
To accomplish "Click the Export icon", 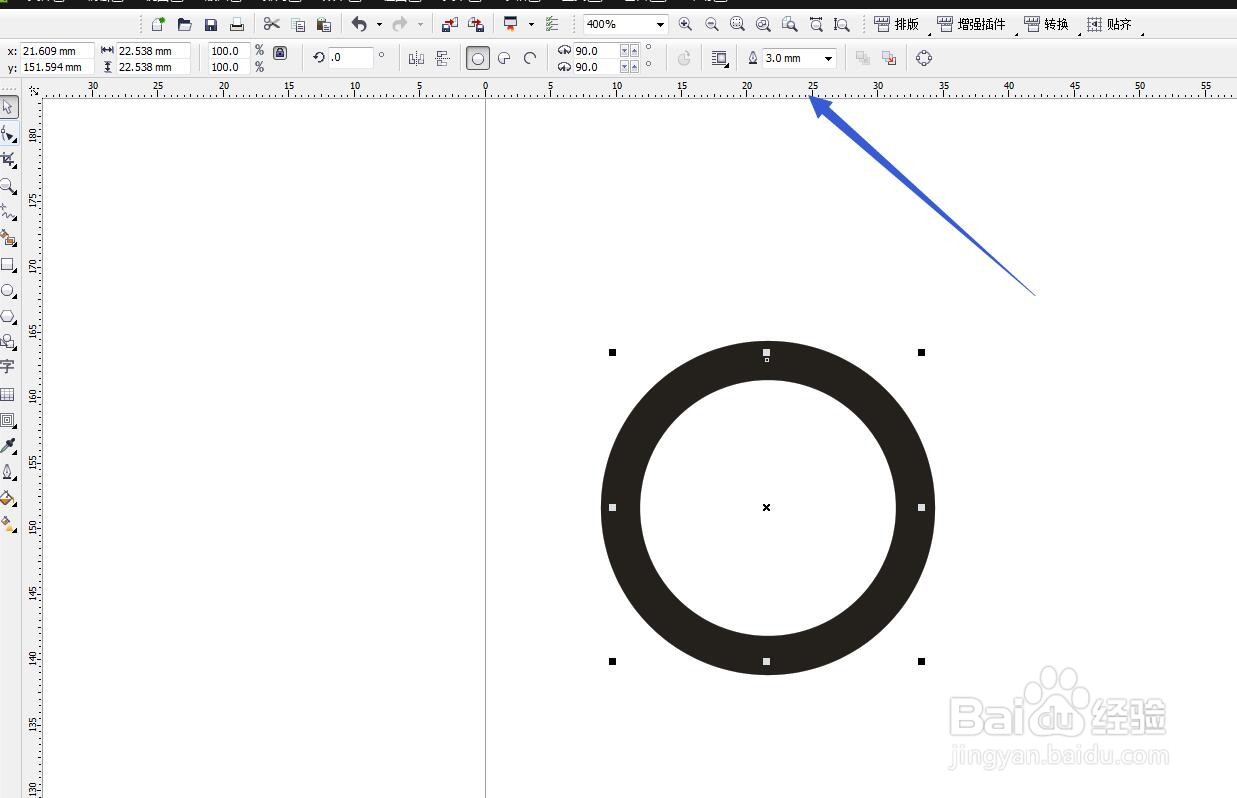I will (476, 24).
